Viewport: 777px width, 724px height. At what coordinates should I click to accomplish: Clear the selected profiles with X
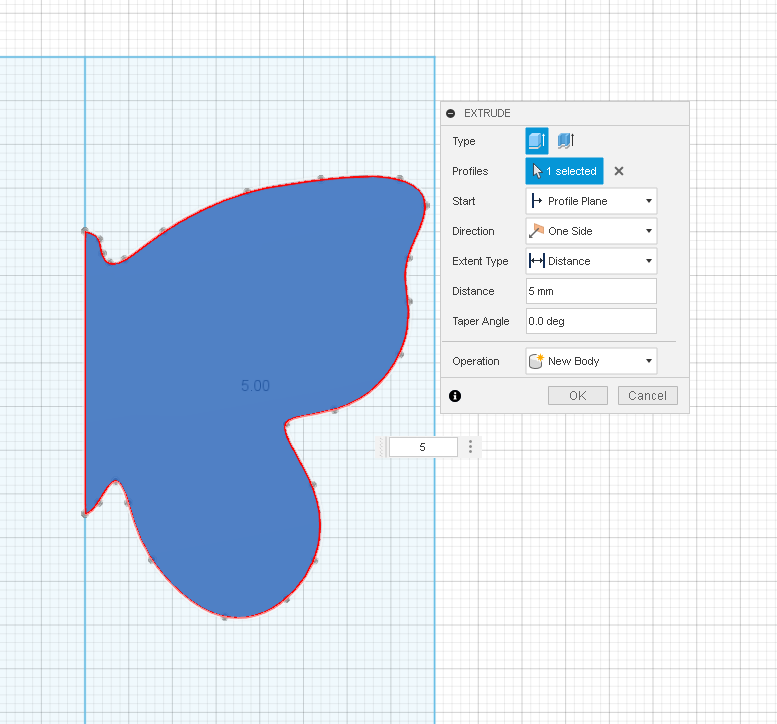(619, 171)
